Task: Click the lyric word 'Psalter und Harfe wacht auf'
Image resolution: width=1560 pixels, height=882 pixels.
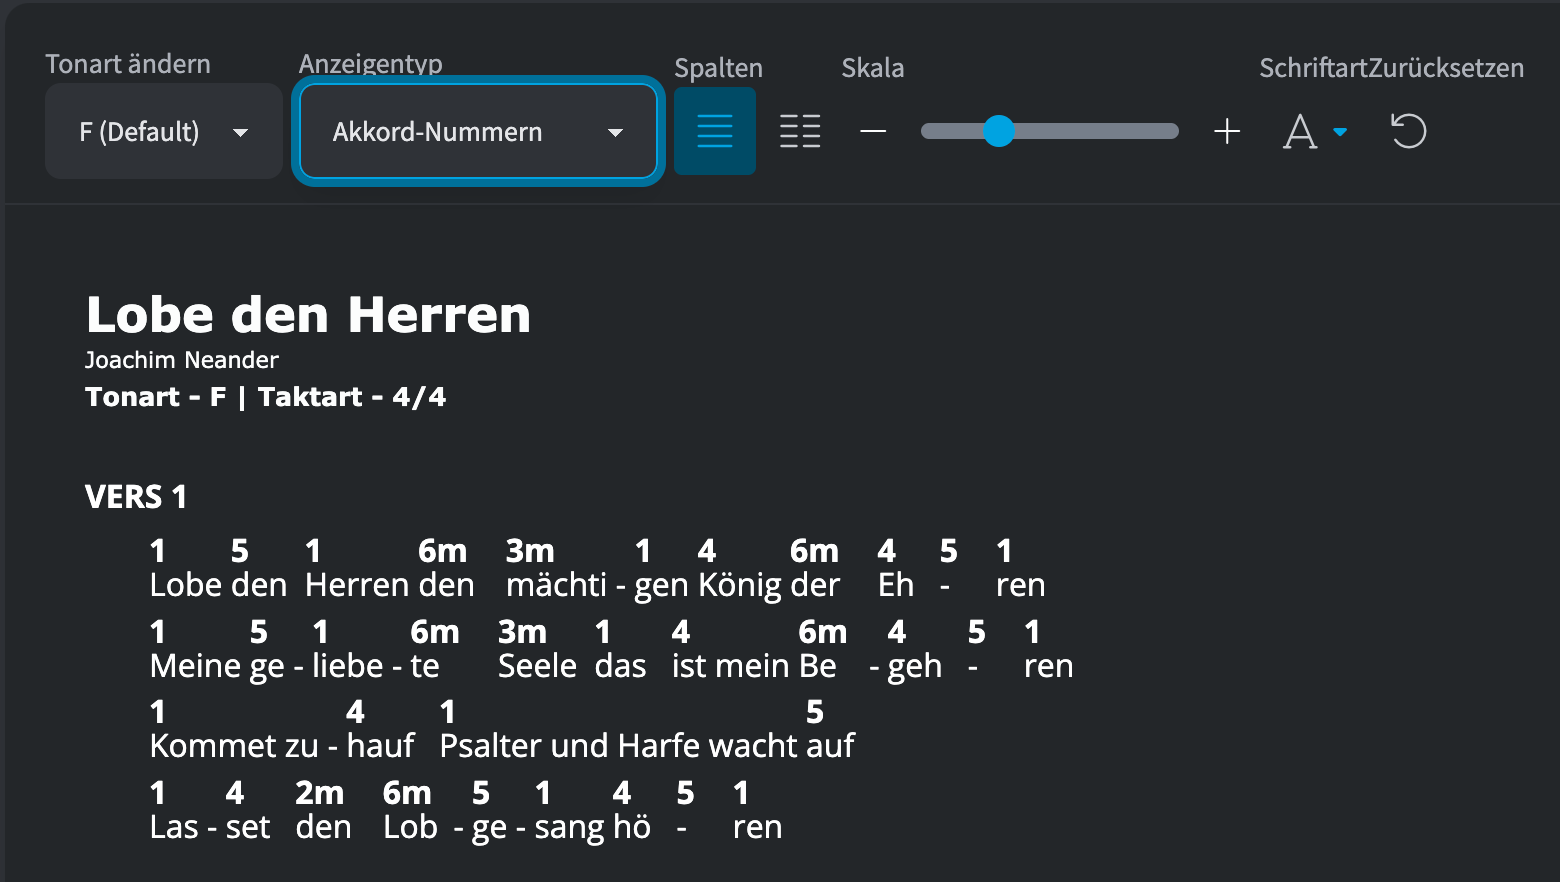Action: click(647, 746)
